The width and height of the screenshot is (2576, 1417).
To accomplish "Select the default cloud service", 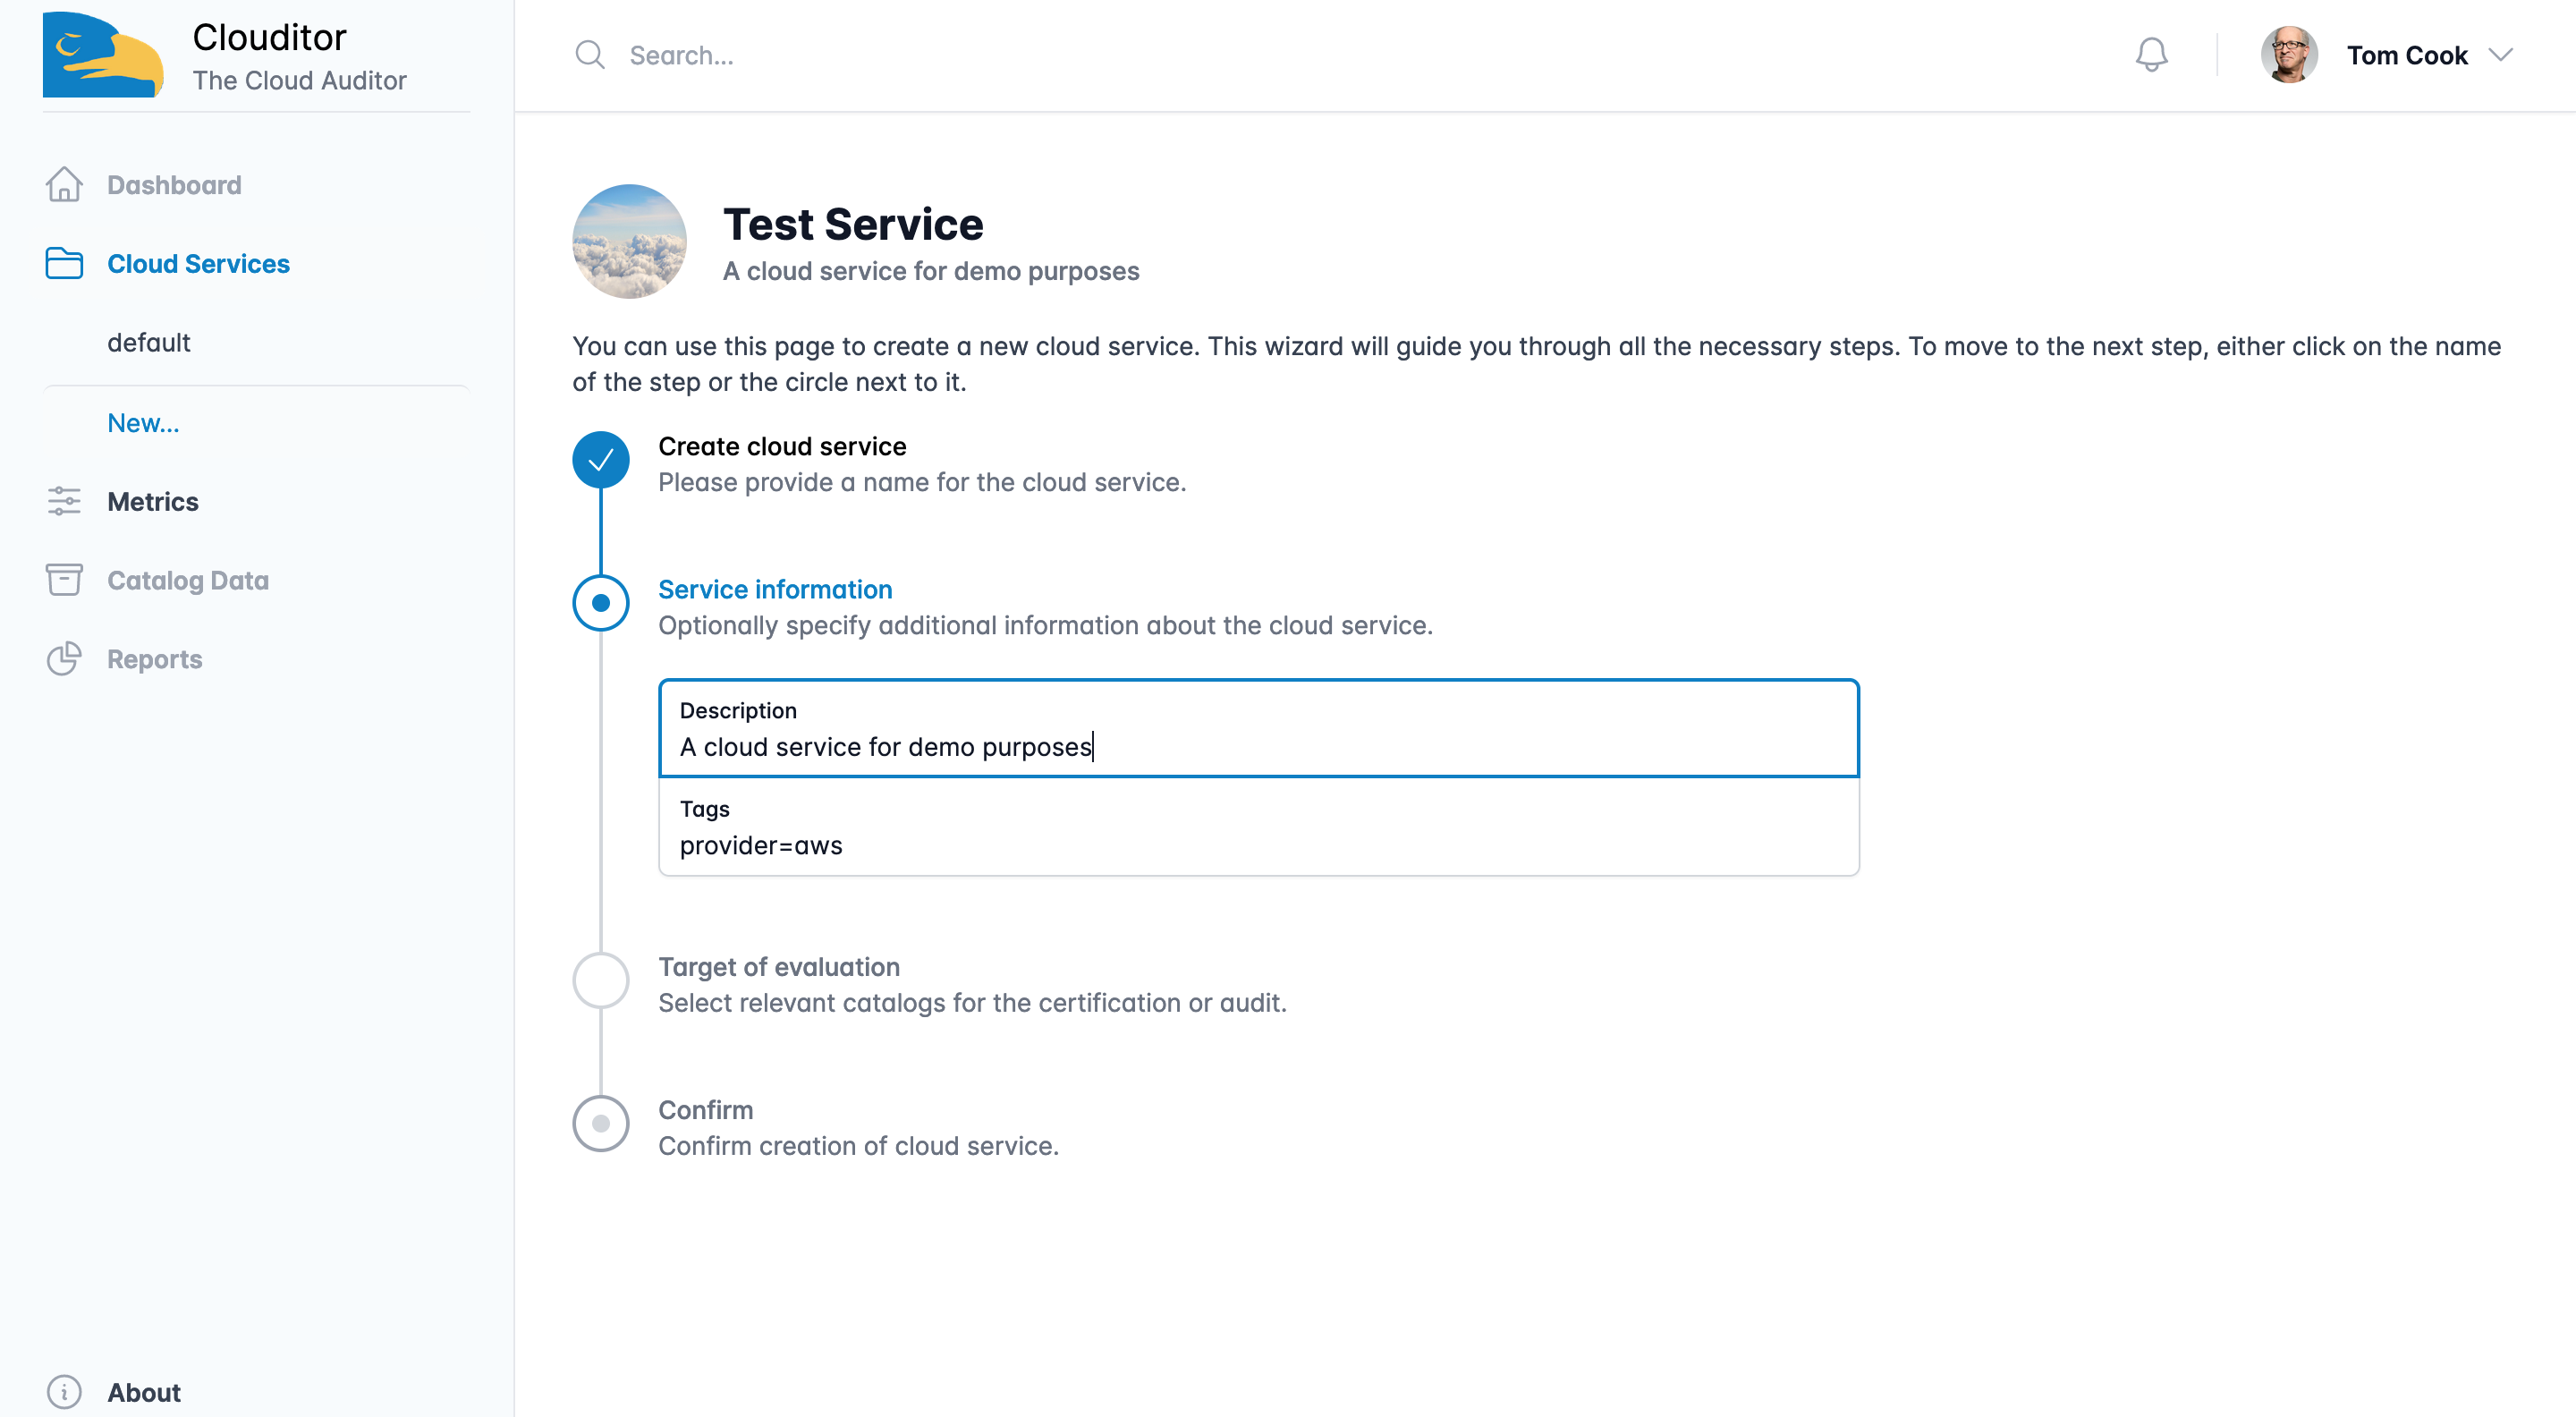I will [x=148, y=343].
